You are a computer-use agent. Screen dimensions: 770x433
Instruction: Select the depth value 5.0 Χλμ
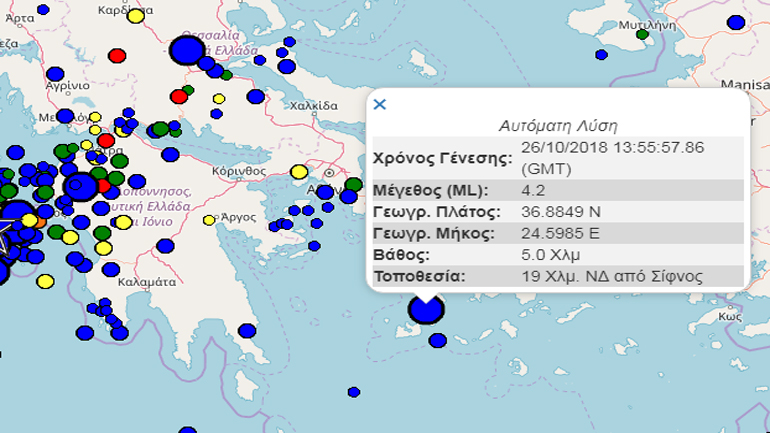(550, 255)
